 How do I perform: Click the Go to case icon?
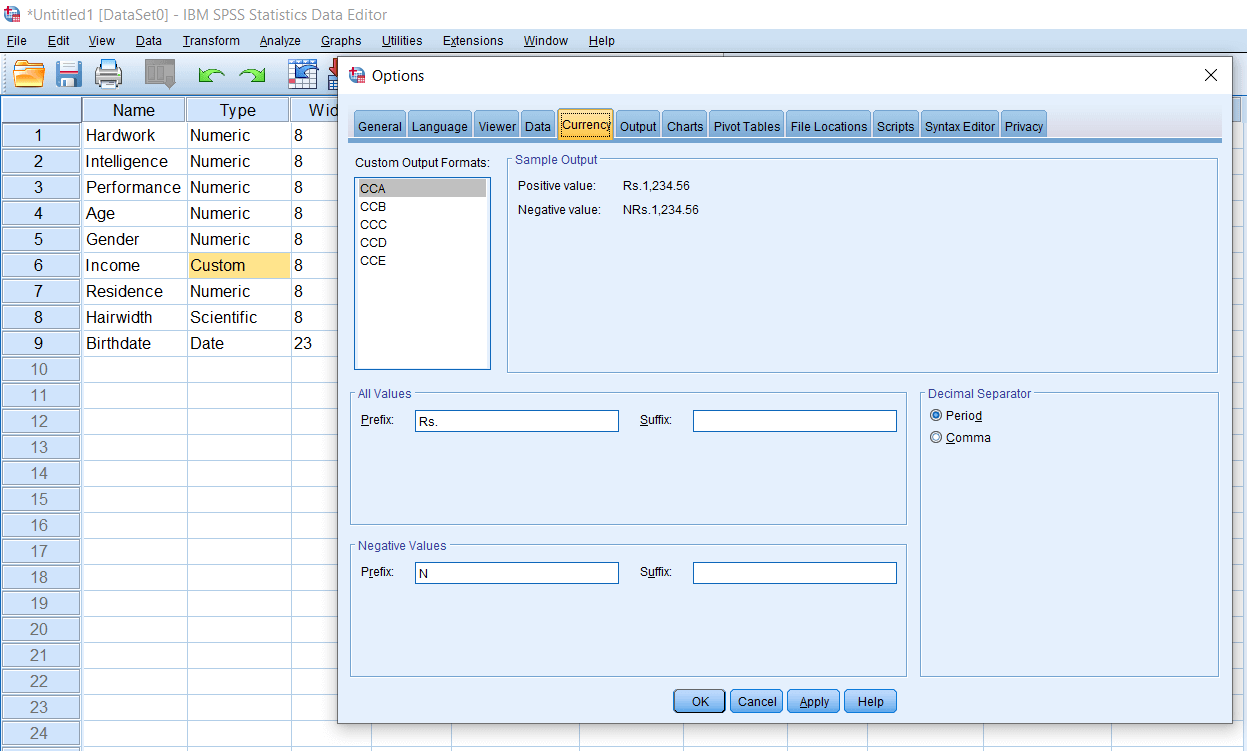[x=302, y=75]
